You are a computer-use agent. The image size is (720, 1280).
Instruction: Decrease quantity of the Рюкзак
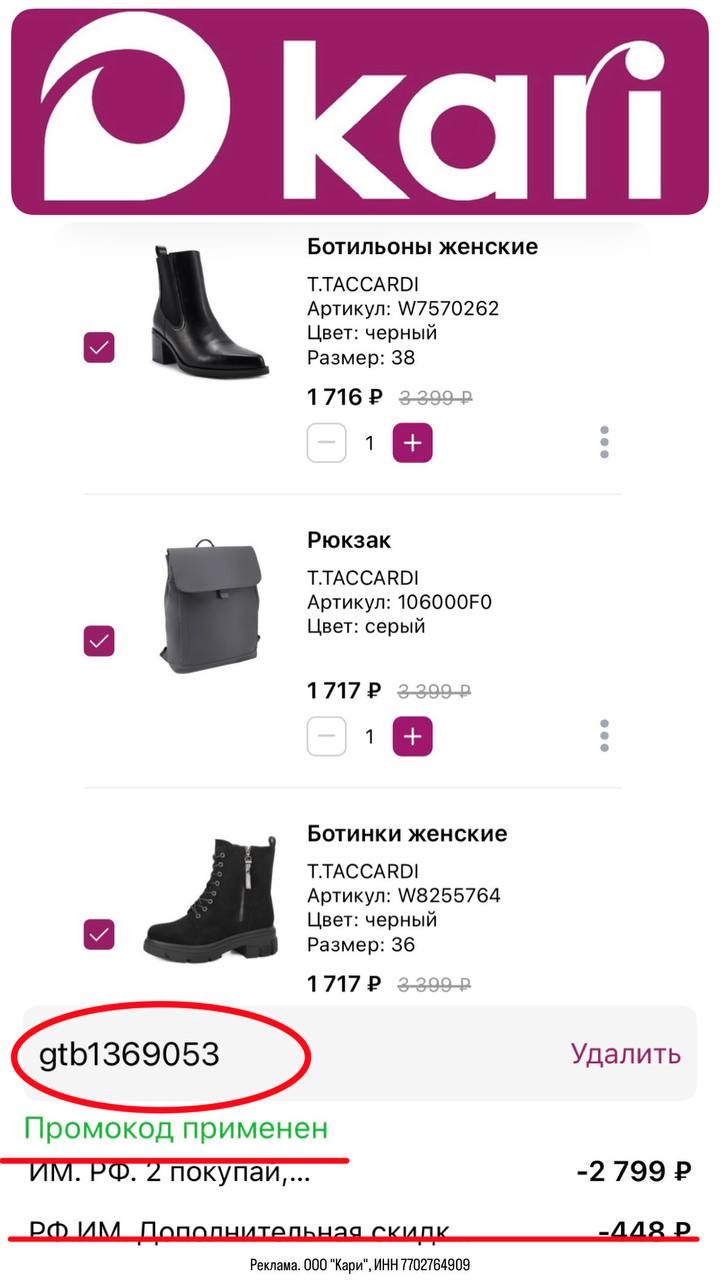[x=326, y=737]
